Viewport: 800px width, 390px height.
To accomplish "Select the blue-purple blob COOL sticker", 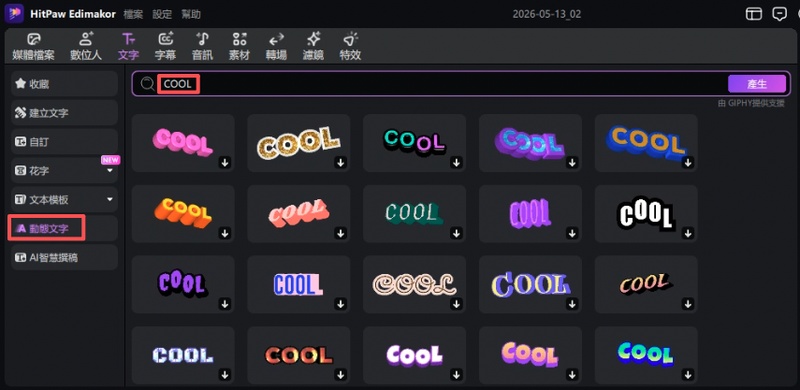I will click(530, 143).
